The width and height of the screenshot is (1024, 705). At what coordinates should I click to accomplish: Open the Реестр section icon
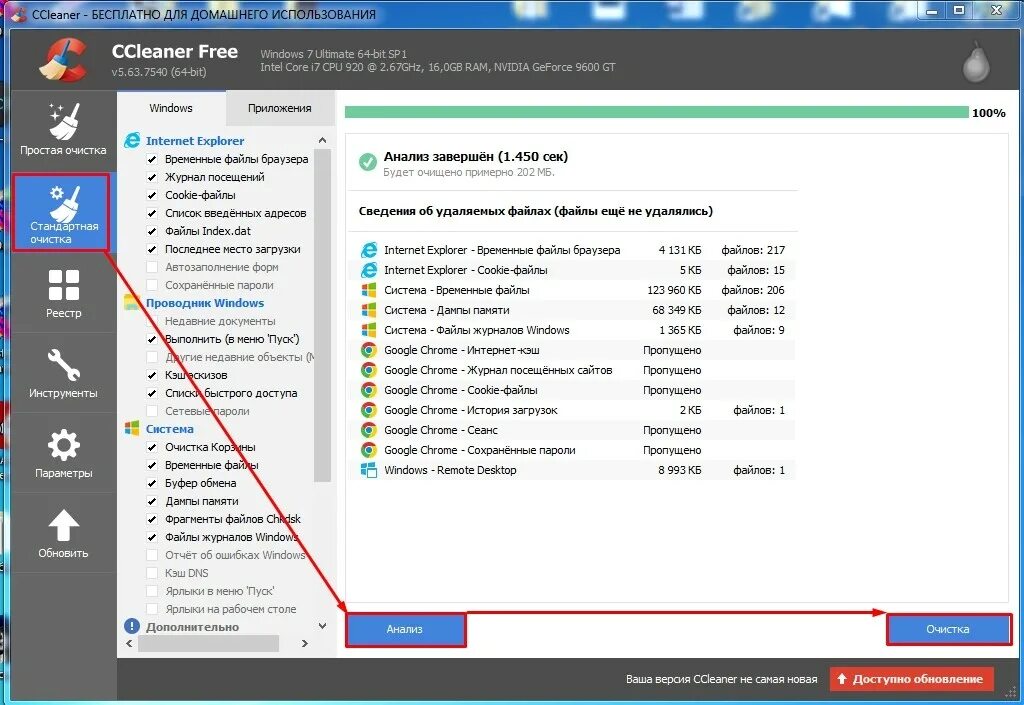63,285
